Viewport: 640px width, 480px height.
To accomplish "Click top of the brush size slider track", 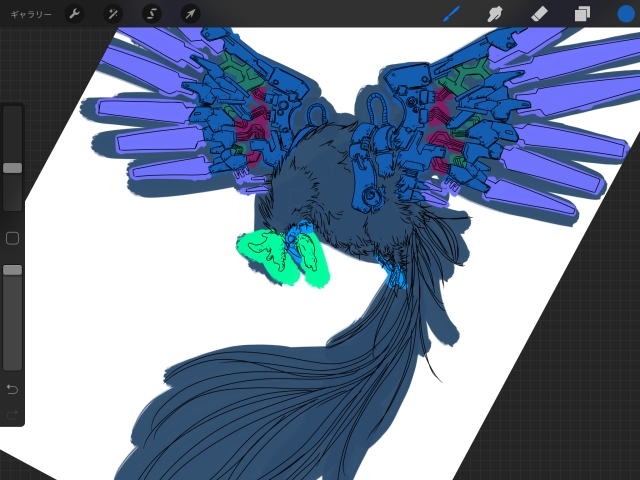I will click(12, 112).
